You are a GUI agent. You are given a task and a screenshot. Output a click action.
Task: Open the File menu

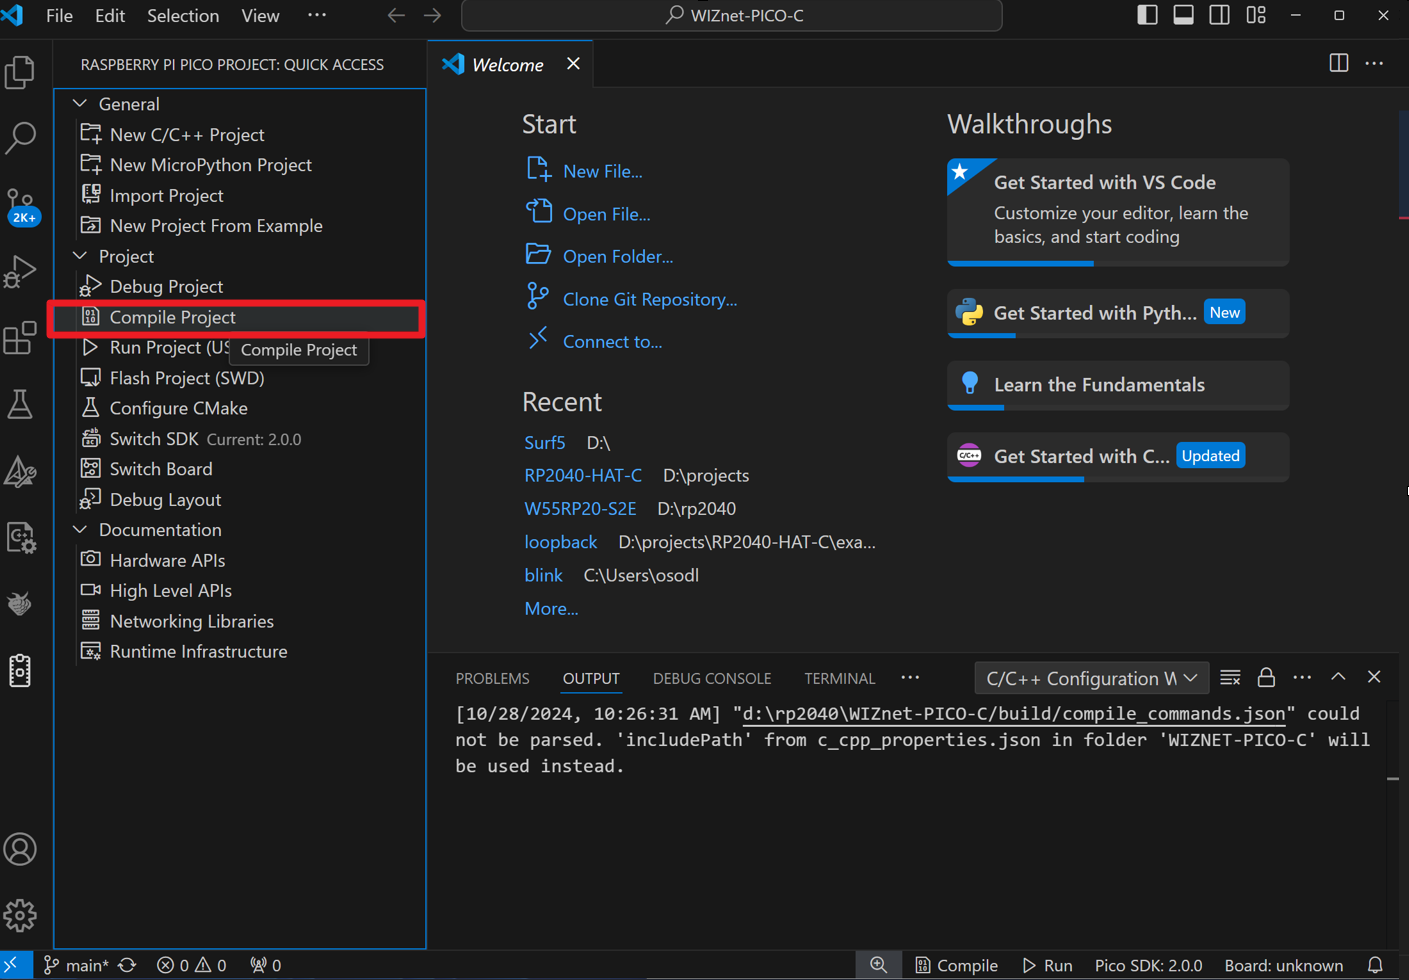tap(59, 15)
